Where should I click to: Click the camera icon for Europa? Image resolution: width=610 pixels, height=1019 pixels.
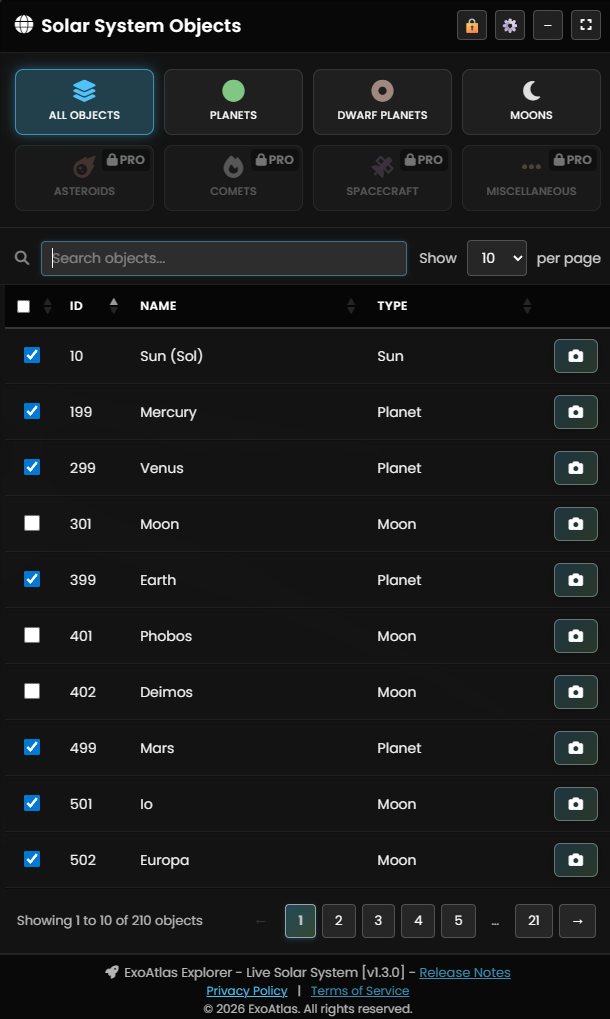tap(575, 860)
